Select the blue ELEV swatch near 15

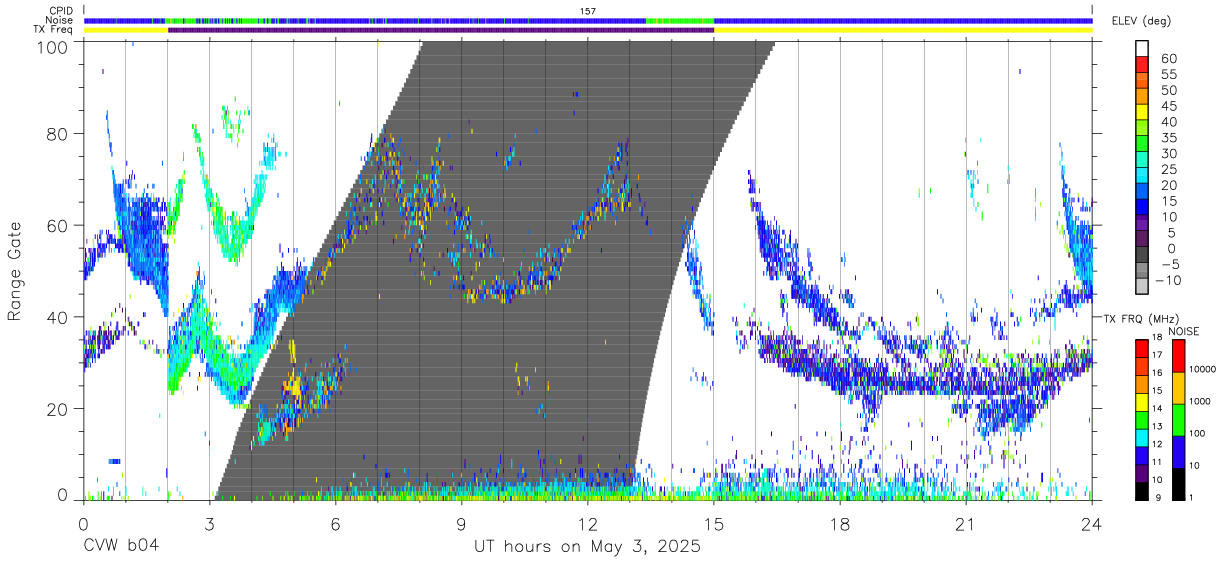coord(1142,208)
